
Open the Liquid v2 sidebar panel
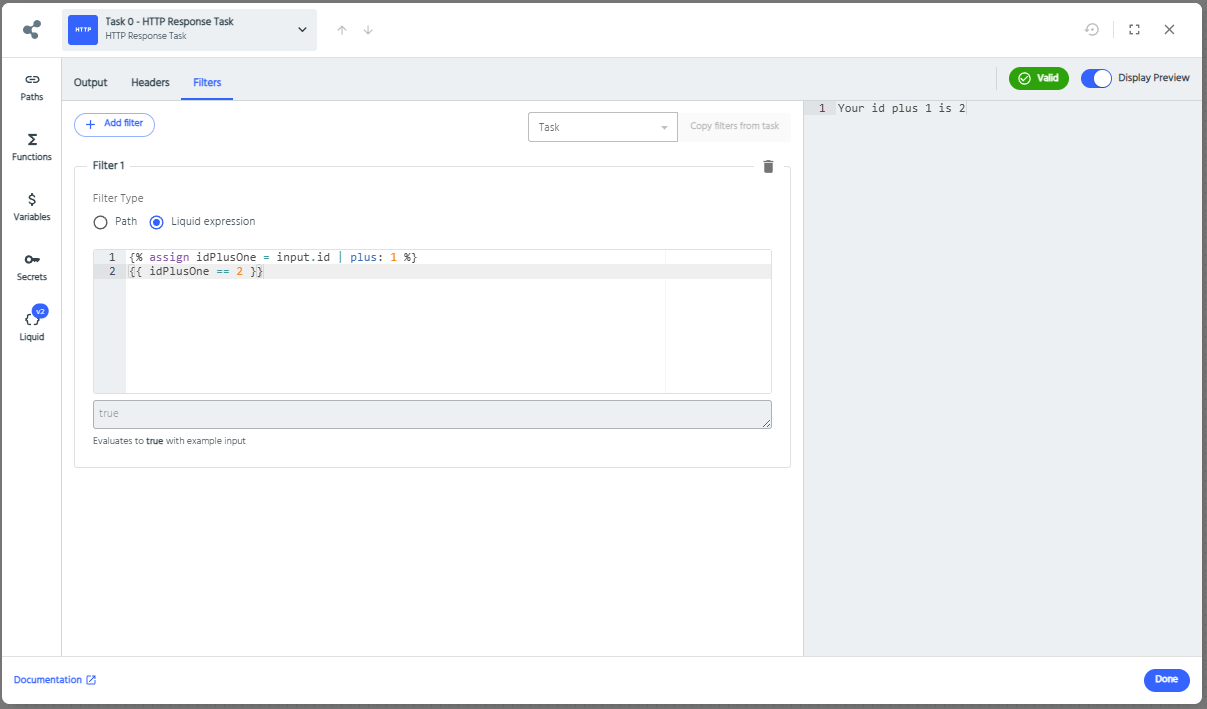click(32, 325)
